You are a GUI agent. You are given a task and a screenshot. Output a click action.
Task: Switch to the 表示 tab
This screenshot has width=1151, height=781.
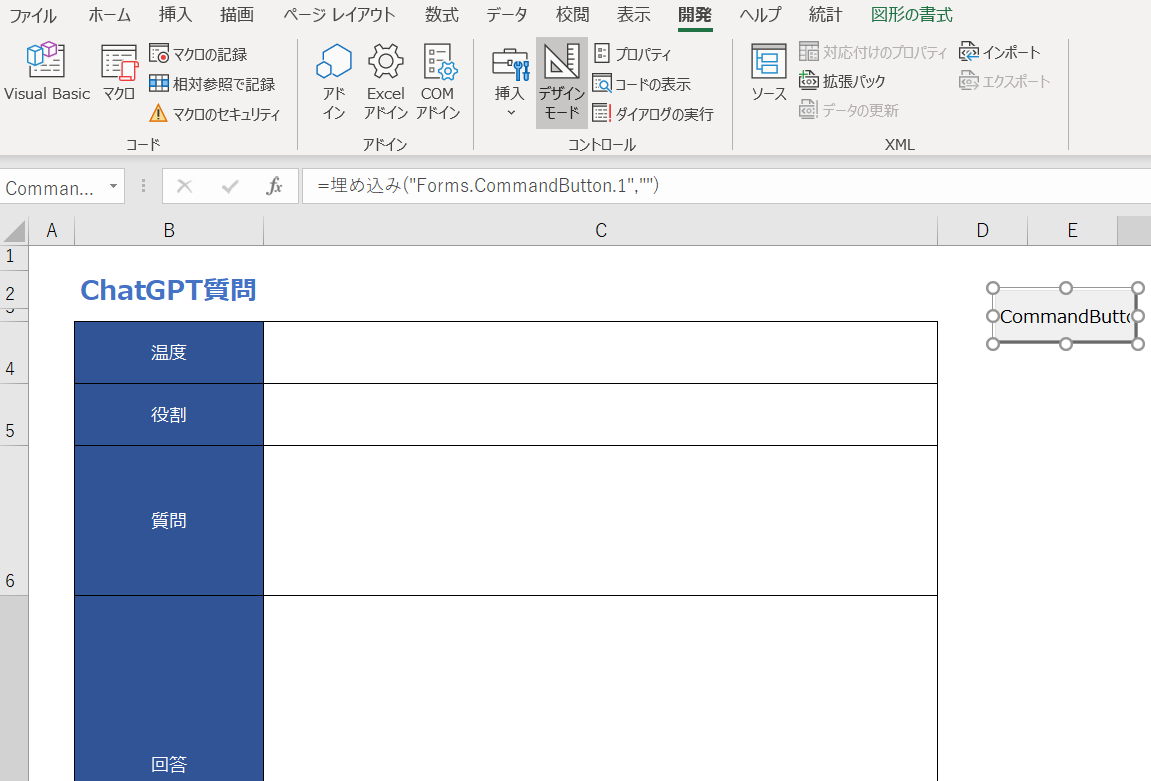click(633, 15)
